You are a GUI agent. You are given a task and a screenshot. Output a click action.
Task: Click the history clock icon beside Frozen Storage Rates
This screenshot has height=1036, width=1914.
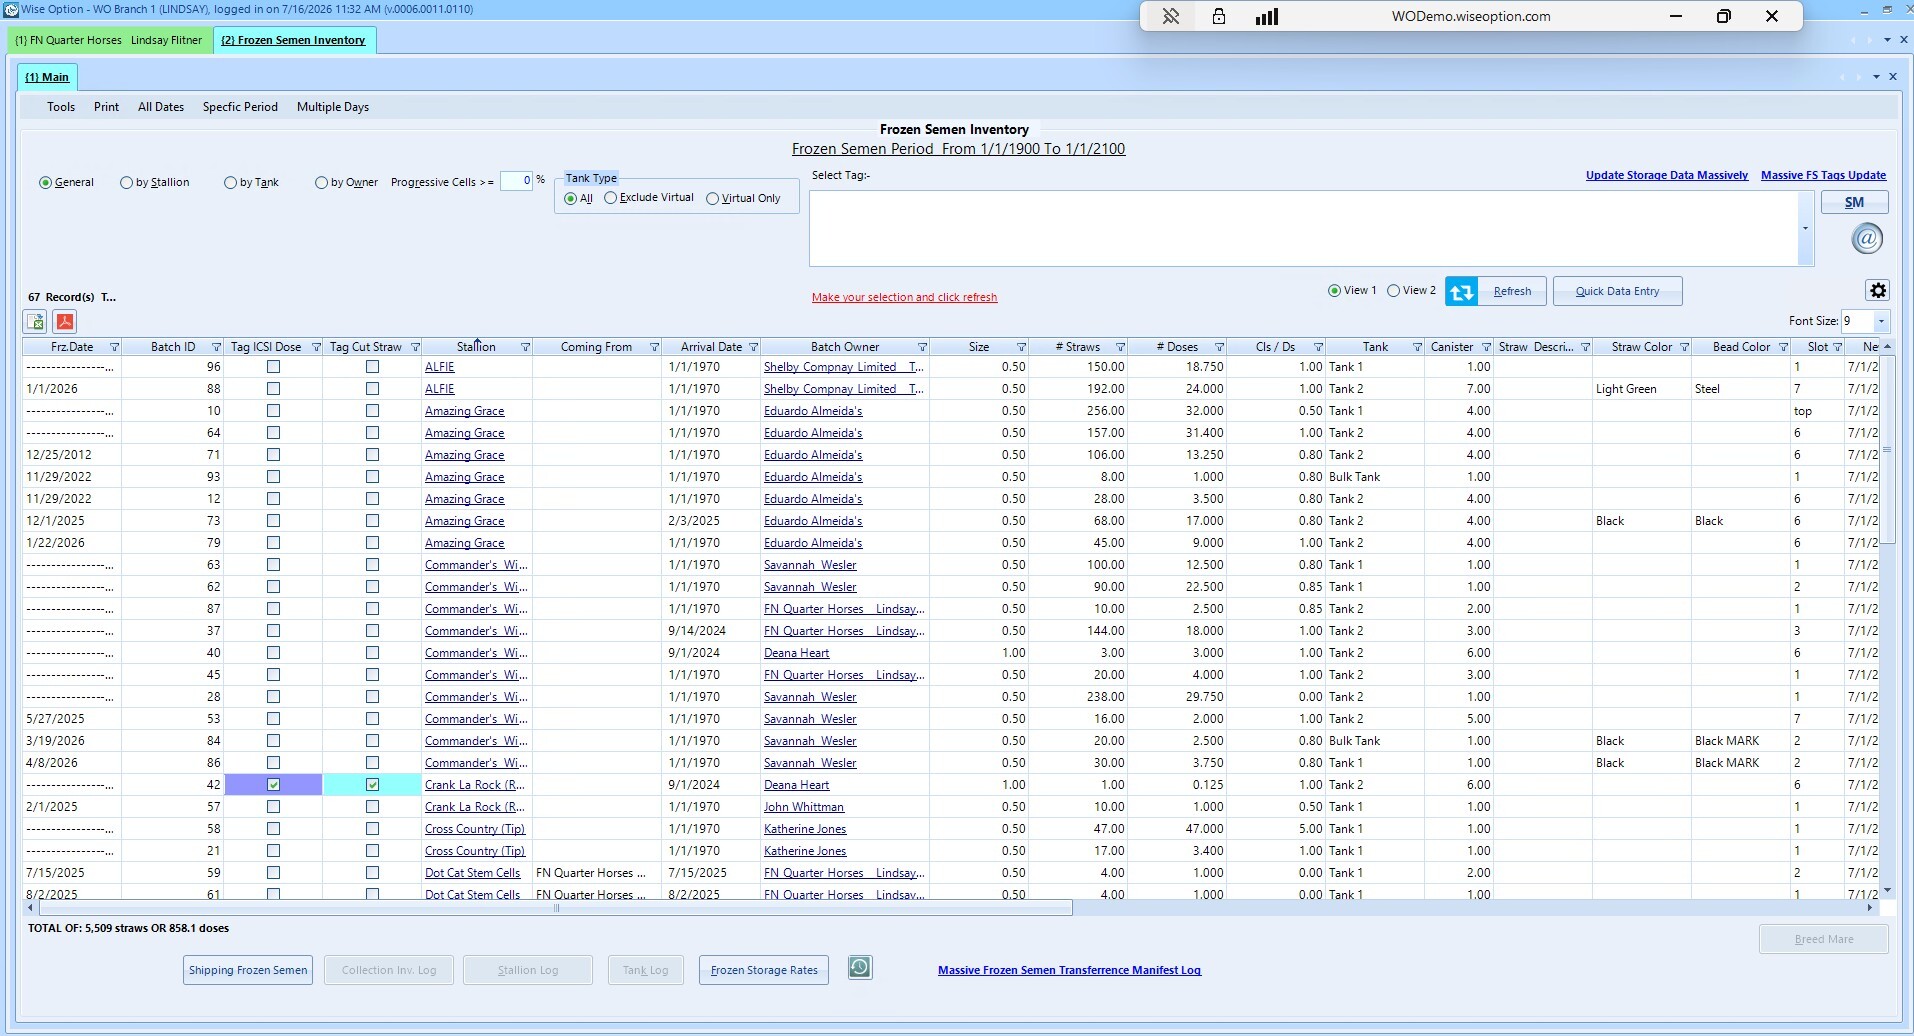click(860, 967)
